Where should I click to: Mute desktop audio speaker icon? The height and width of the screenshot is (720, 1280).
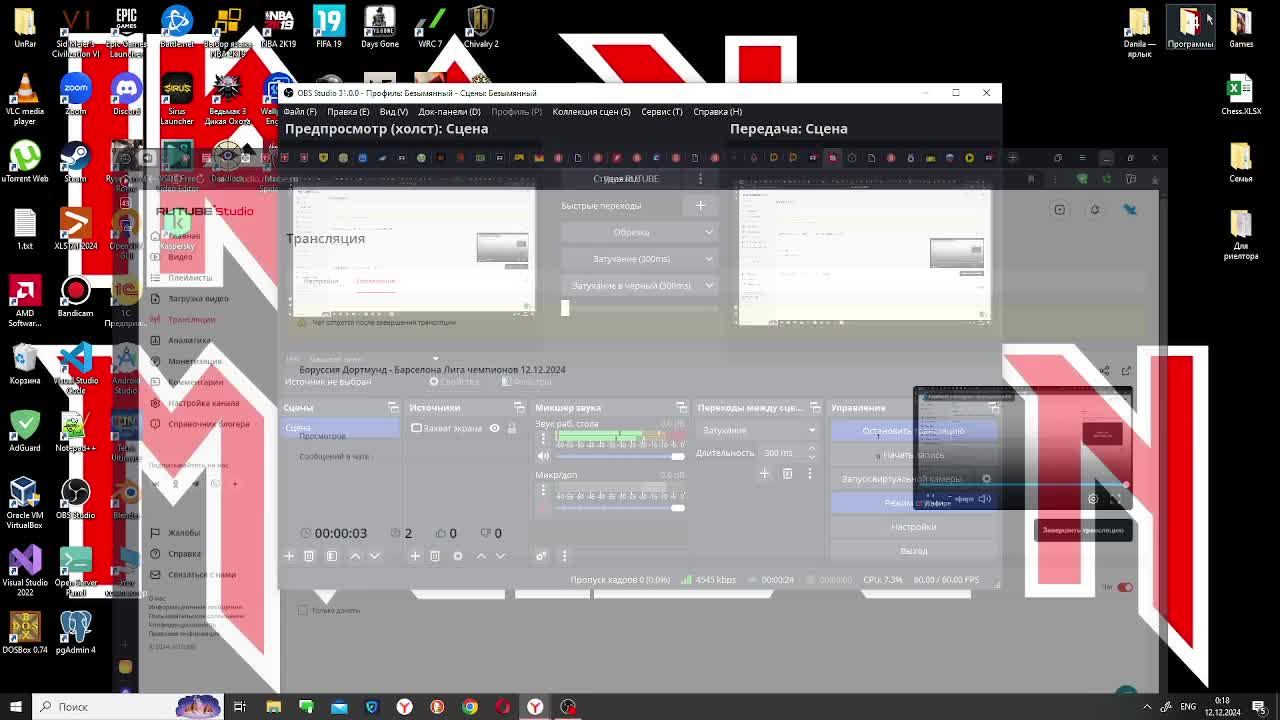click(543, 456)
